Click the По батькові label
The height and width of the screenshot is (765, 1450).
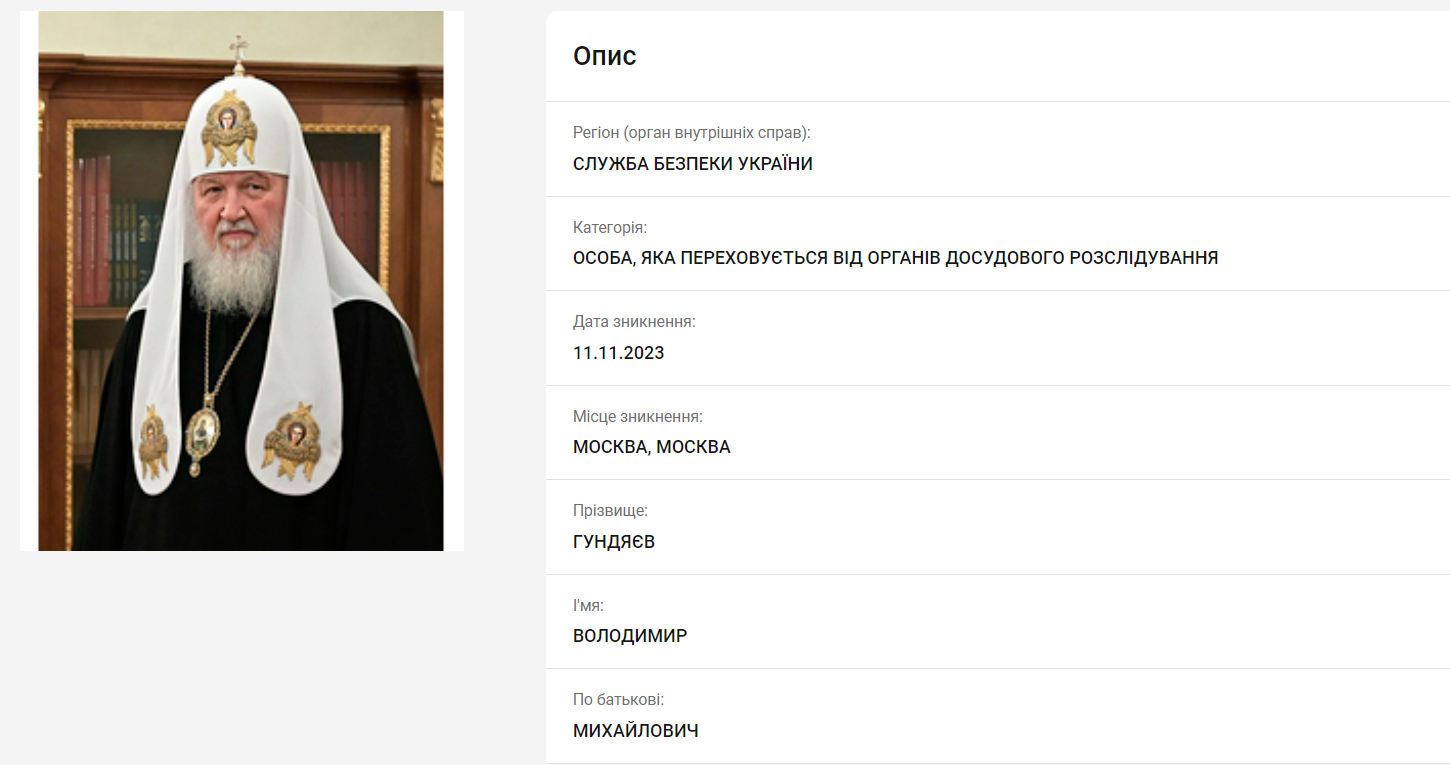(618, 699)
